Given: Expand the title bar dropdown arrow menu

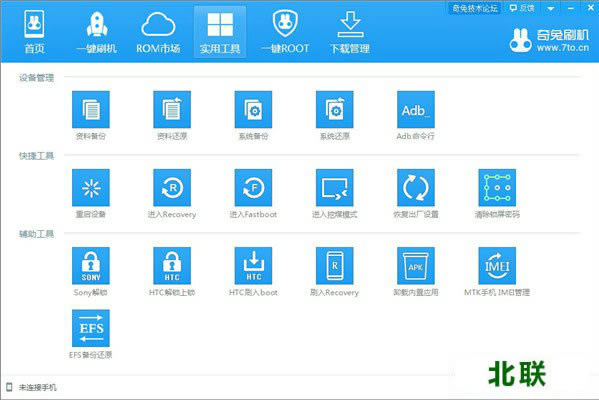Looking at the screenshot, I should pyautogui.click(x=550, y=8).
